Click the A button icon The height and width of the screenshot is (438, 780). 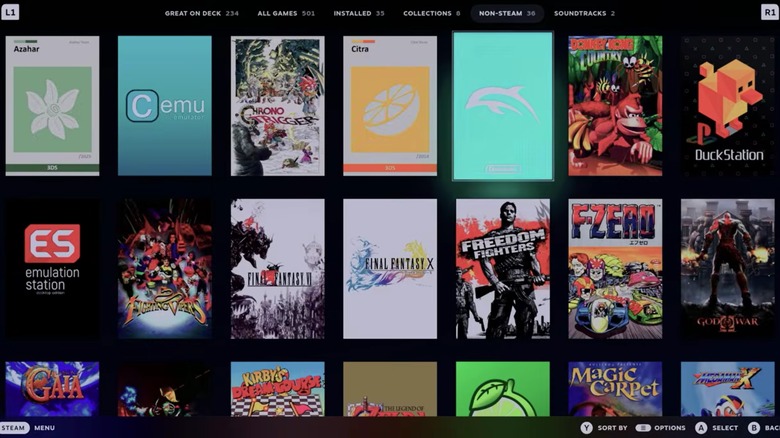click(x=701, y=428)
